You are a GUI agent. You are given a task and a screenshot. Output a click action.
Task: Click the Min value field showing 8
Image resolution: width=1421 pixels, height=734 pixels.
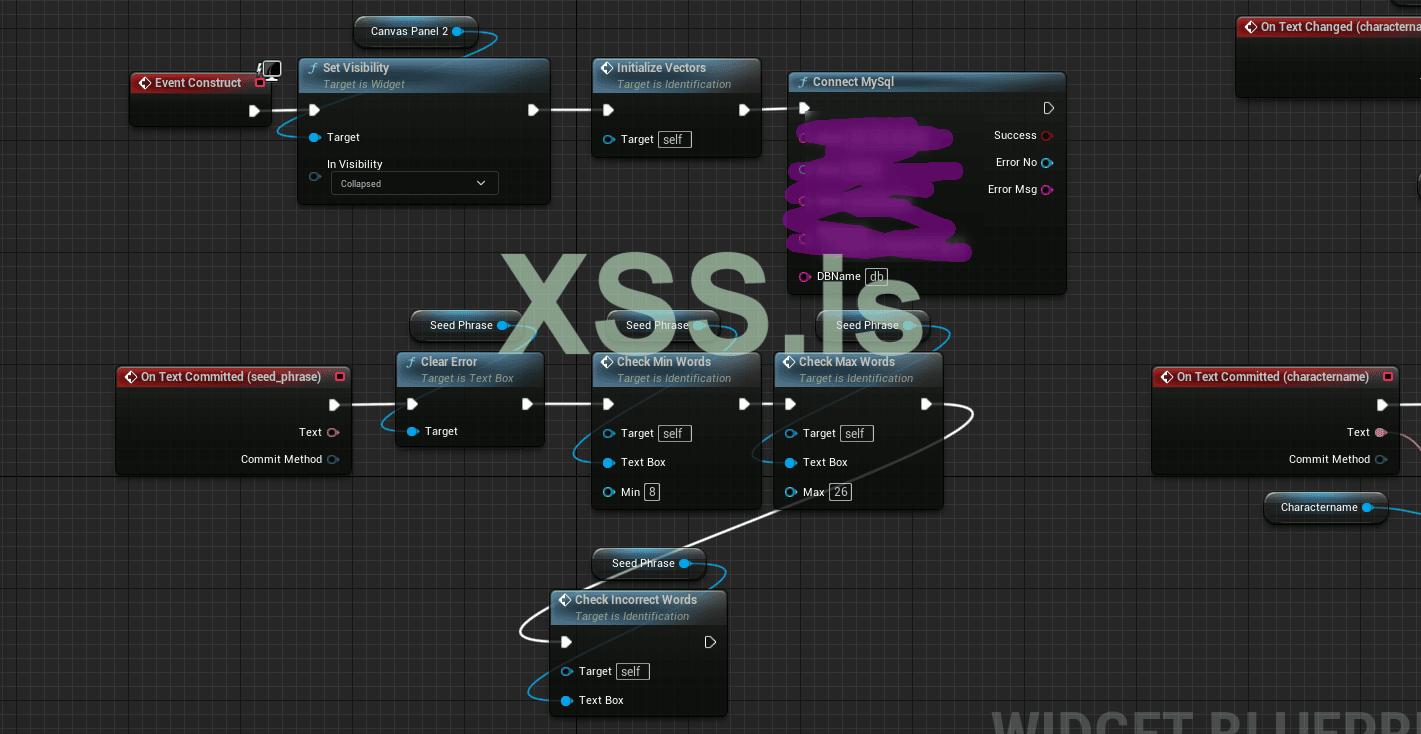tap(652, 492)
